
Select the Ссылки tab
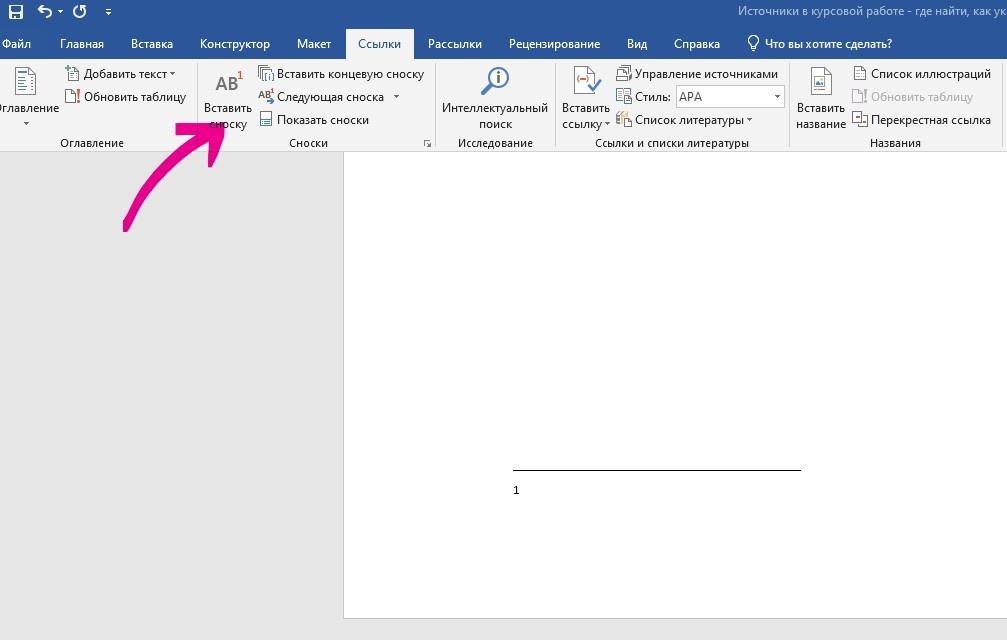[379, 44]
